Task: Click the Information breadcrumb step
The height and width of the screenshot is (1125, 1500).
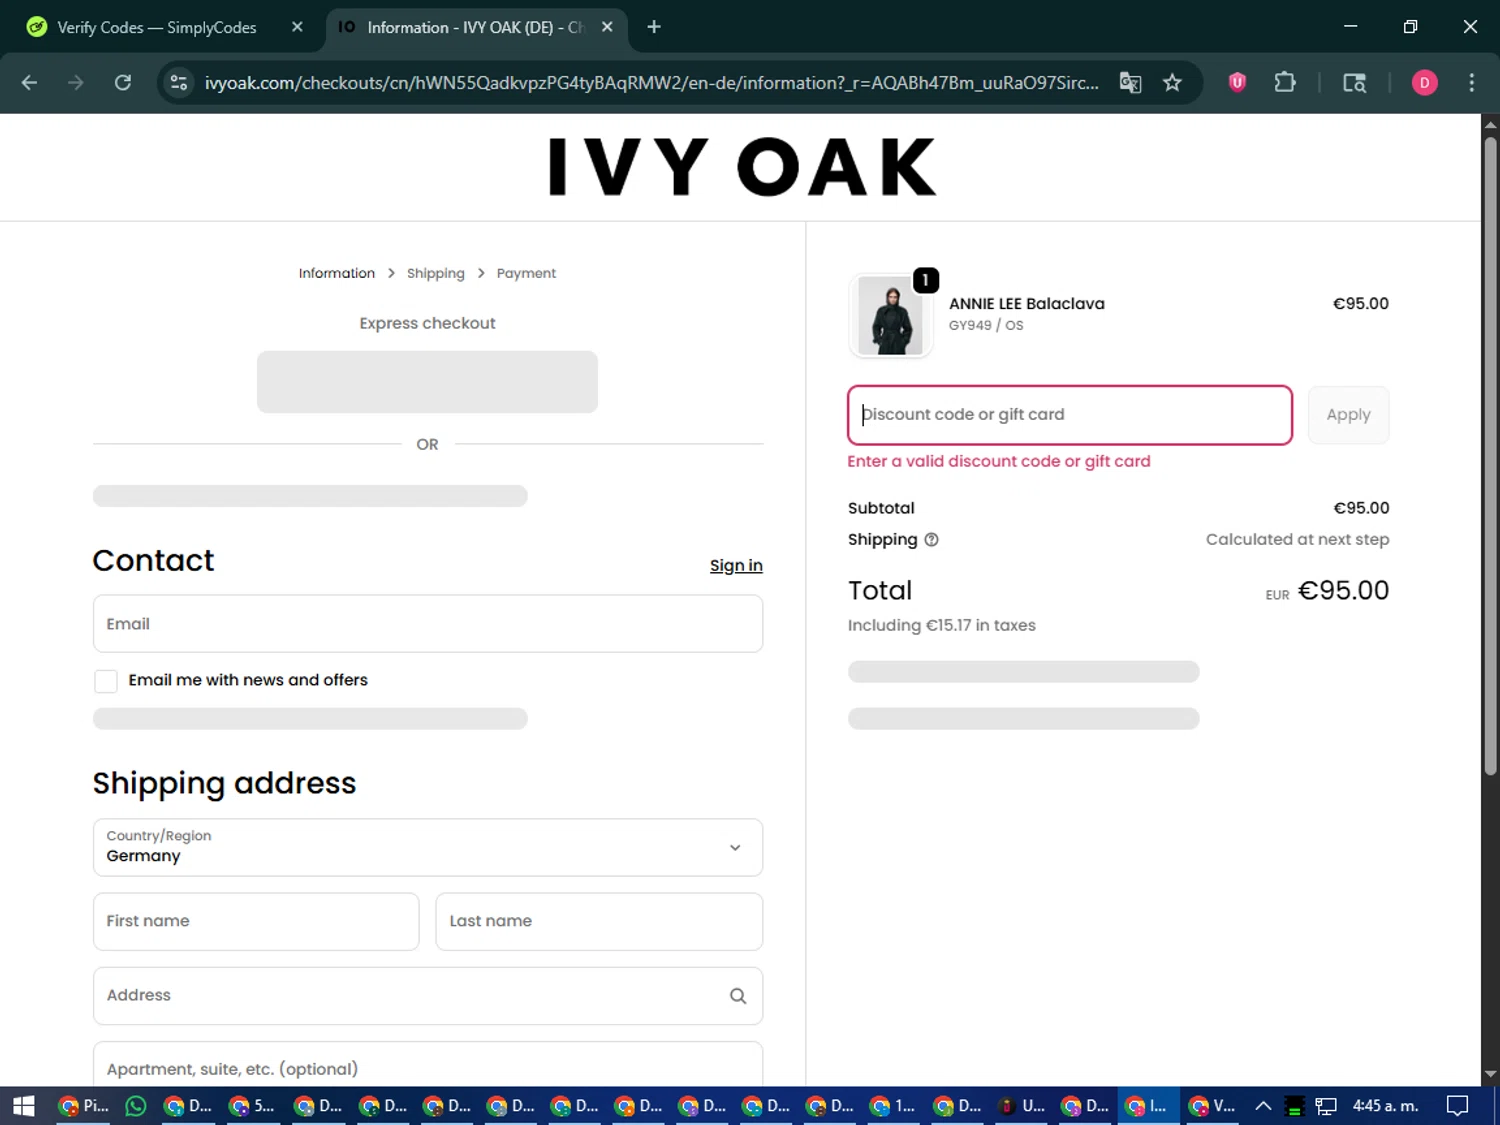Action: [x=337, y=273]
